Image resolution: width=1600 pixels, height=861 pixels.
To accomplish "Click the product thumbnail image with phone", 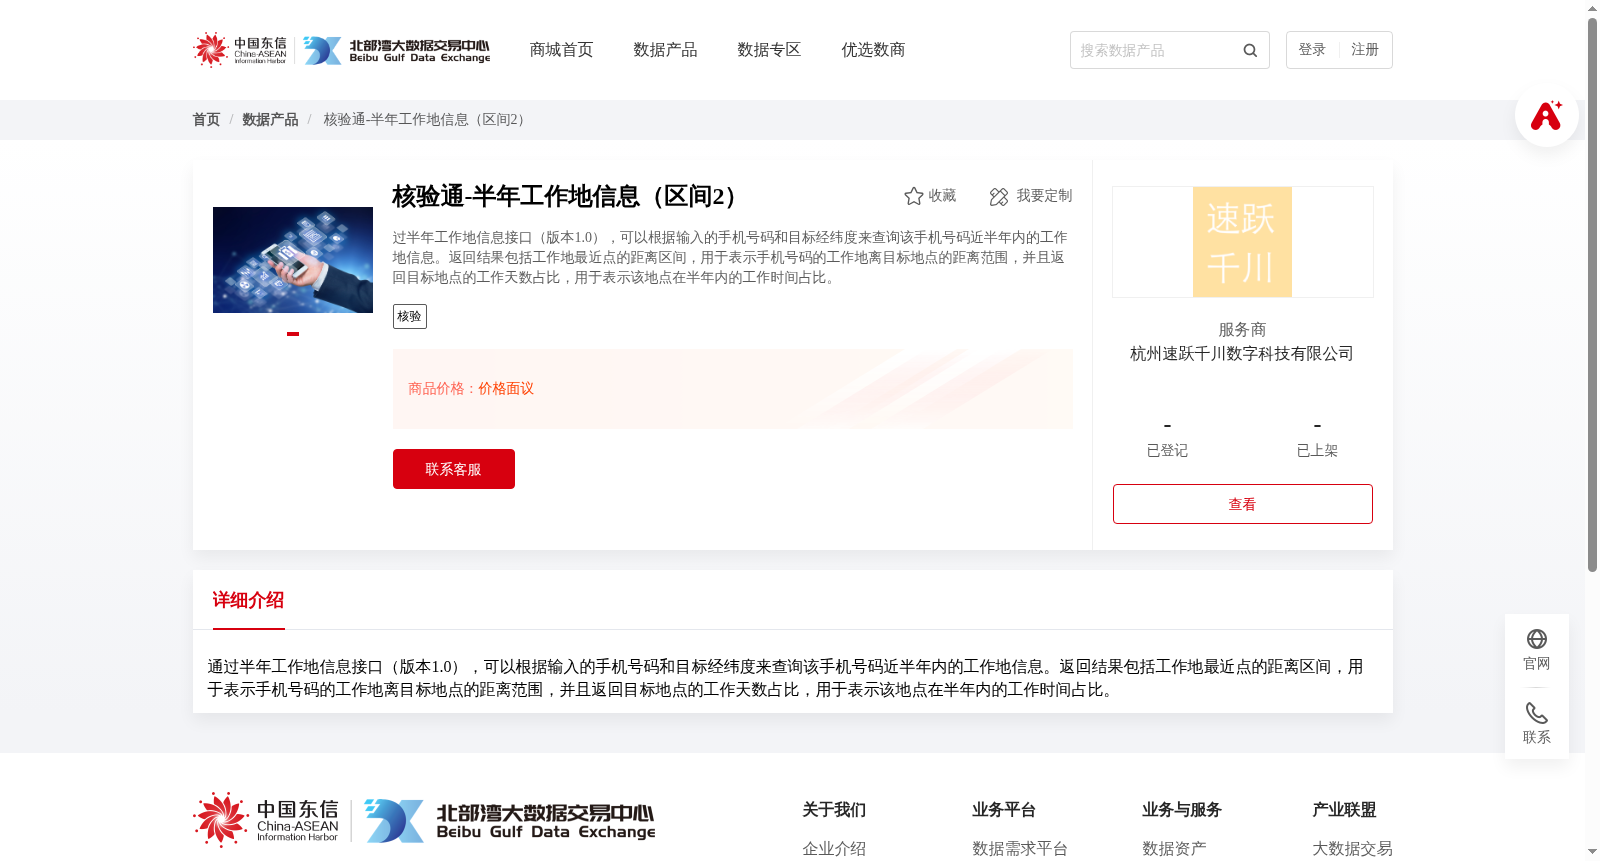I will coord(293,260).
